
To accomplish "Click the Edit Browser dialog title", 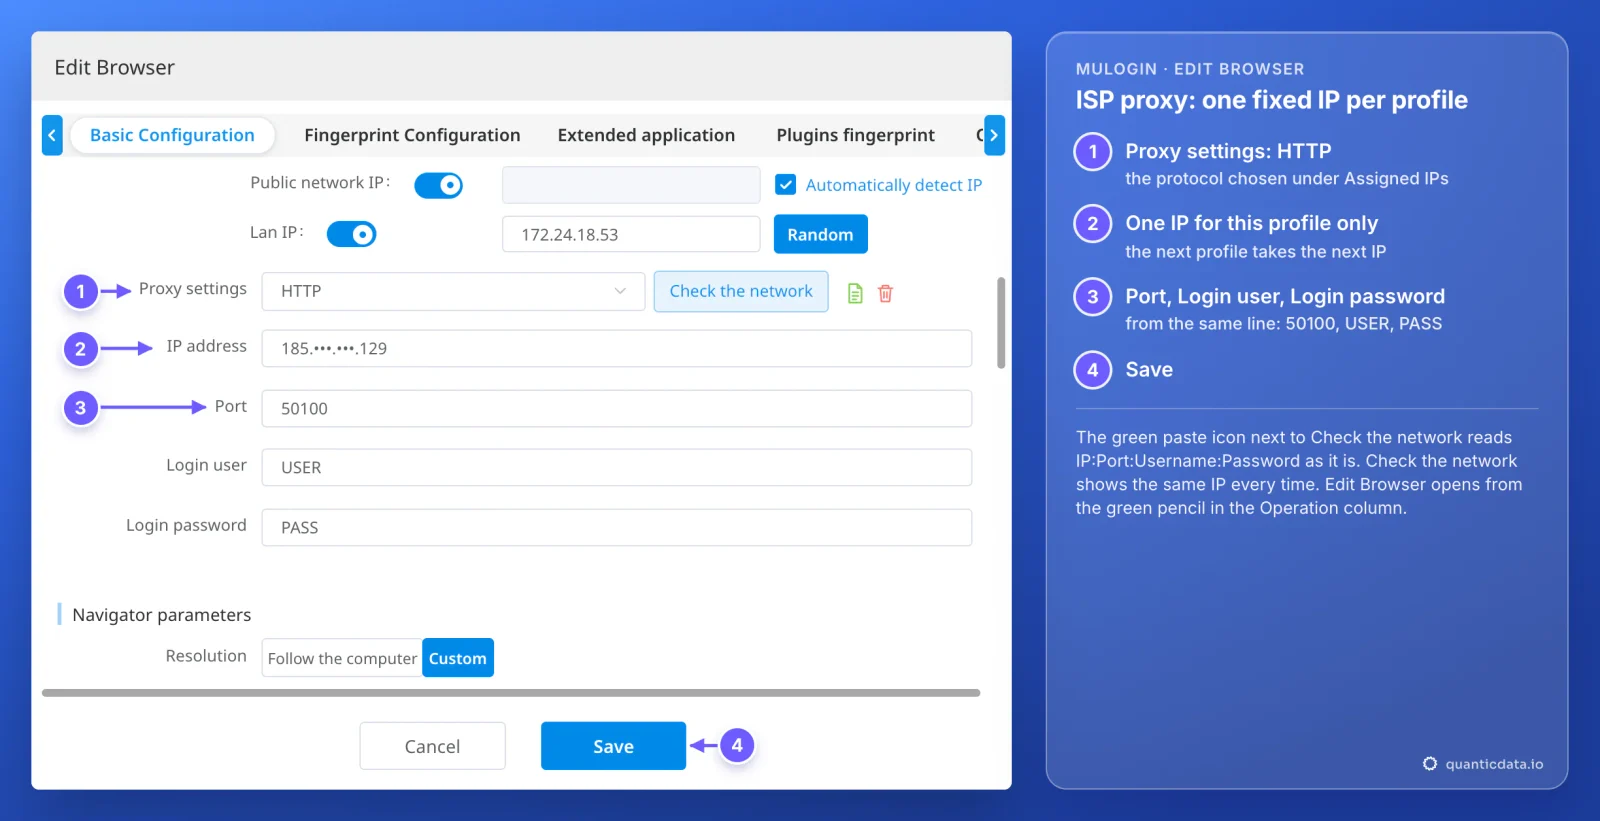I will point(115,67).
